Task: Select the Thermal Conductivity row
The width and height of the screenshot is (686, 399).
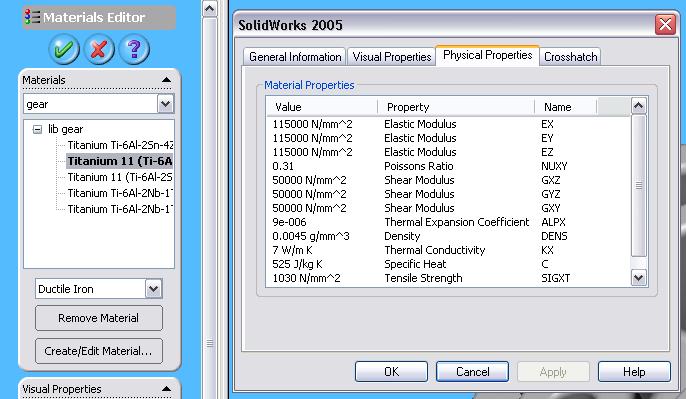Action: coord(448,250)
